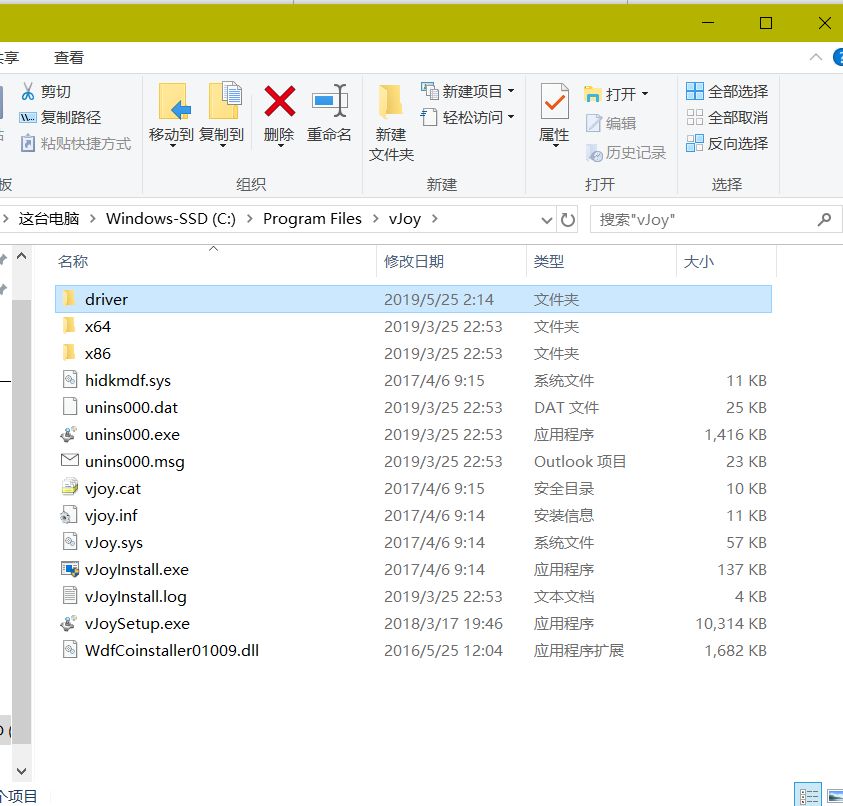
Task: Click the Open (打开) ribbon button
Action: coord(616,95)
